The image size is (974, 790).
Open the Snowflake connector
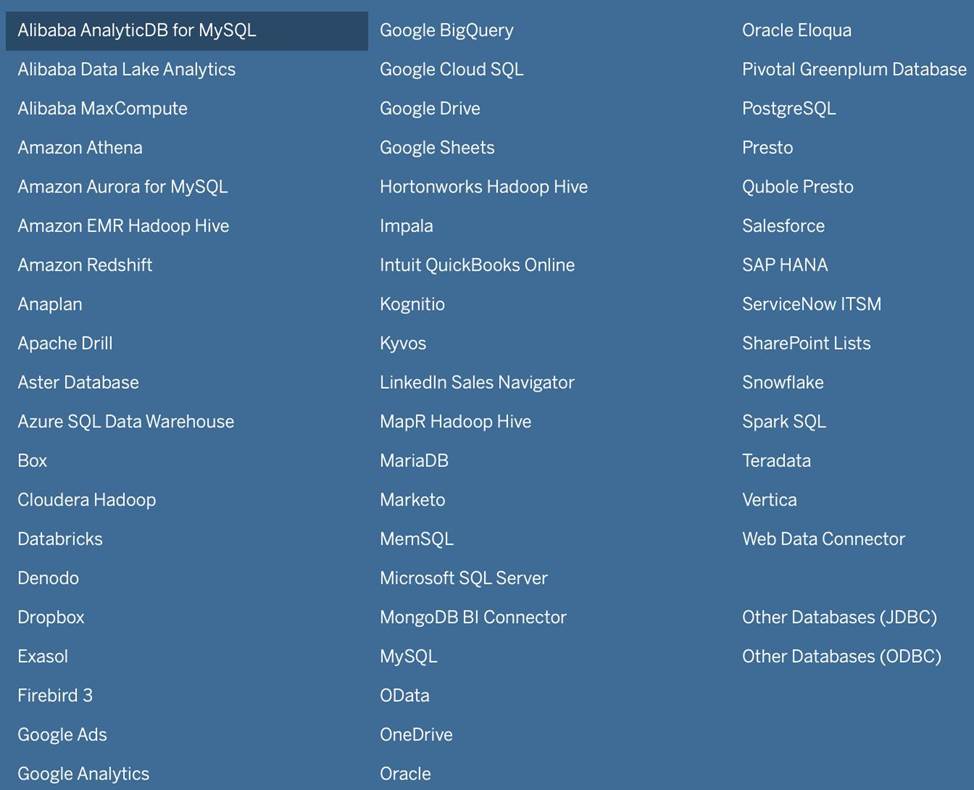[x=782, y=383]
